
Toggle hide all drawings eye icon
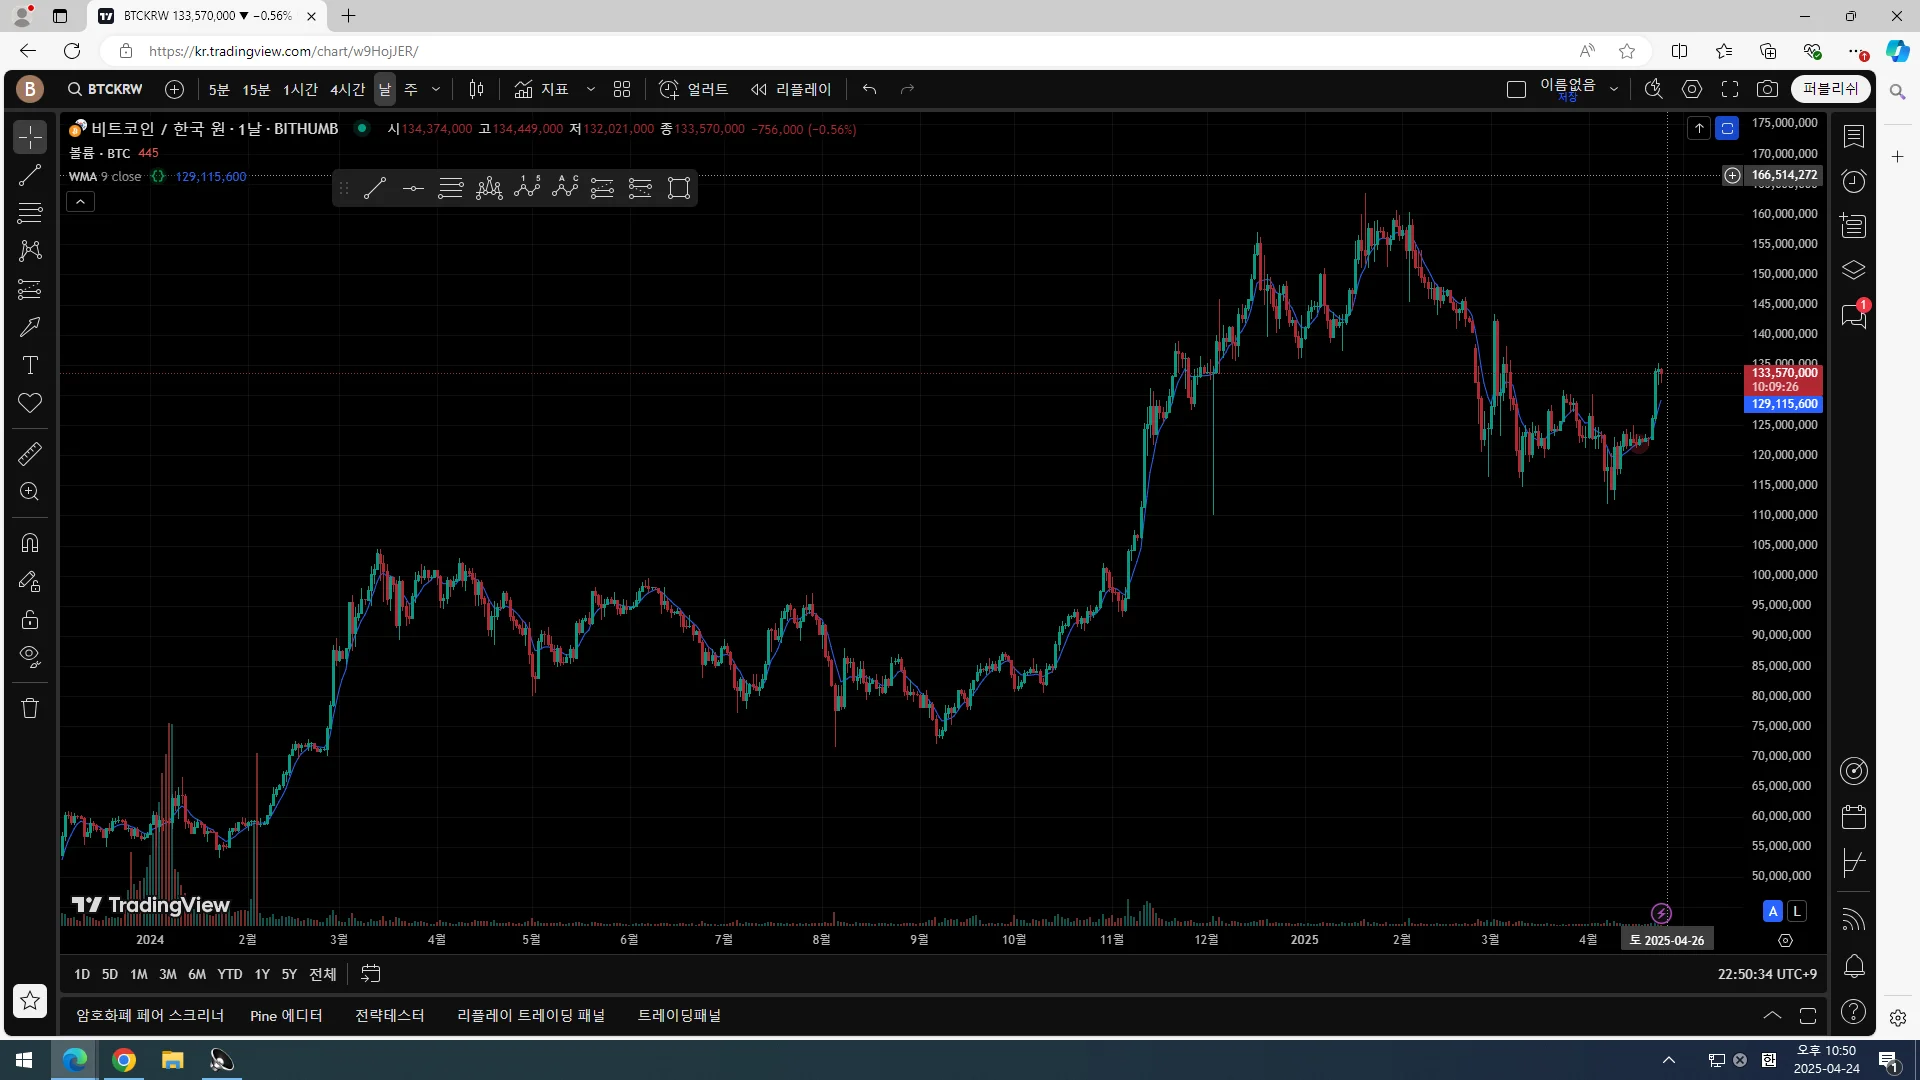tap(30, 657)
